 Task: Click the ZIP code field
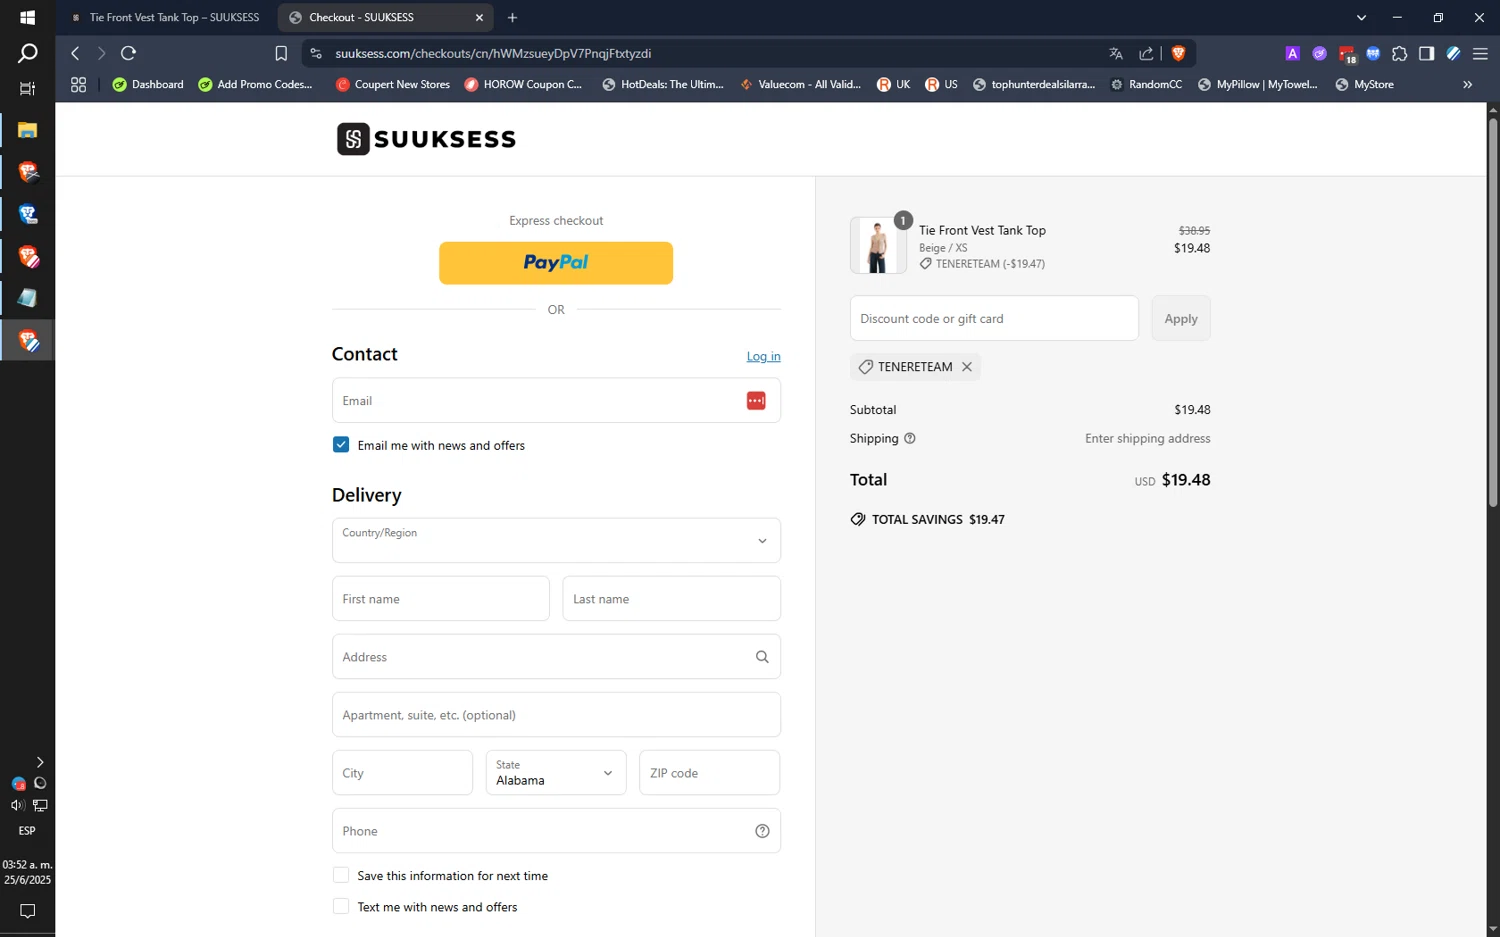tap(709, 773)
